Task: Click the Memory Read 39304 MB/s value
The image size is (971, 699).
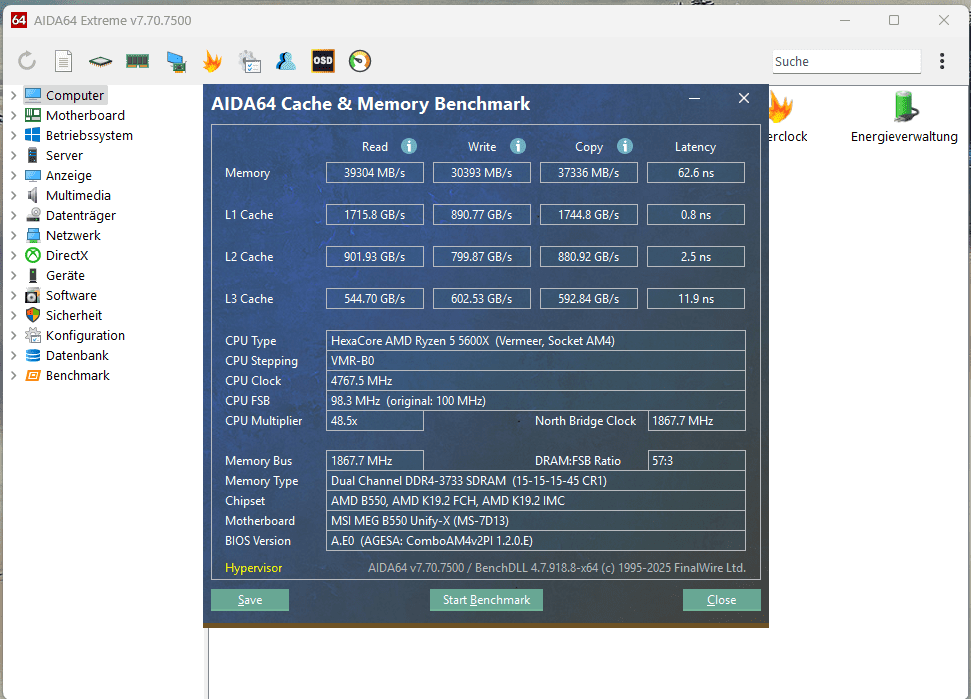Action: coord(375,173)
